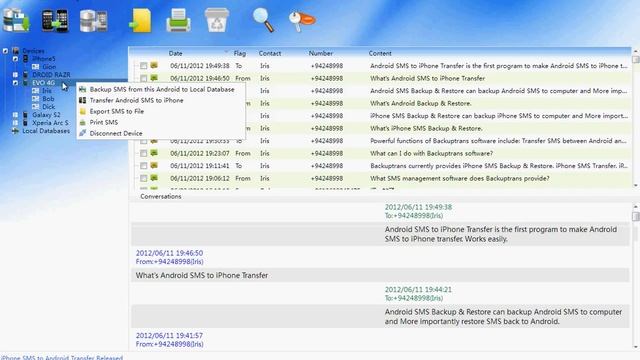
Task: Click the conversation pane scrollbar thumb
Action: point(636,216)
